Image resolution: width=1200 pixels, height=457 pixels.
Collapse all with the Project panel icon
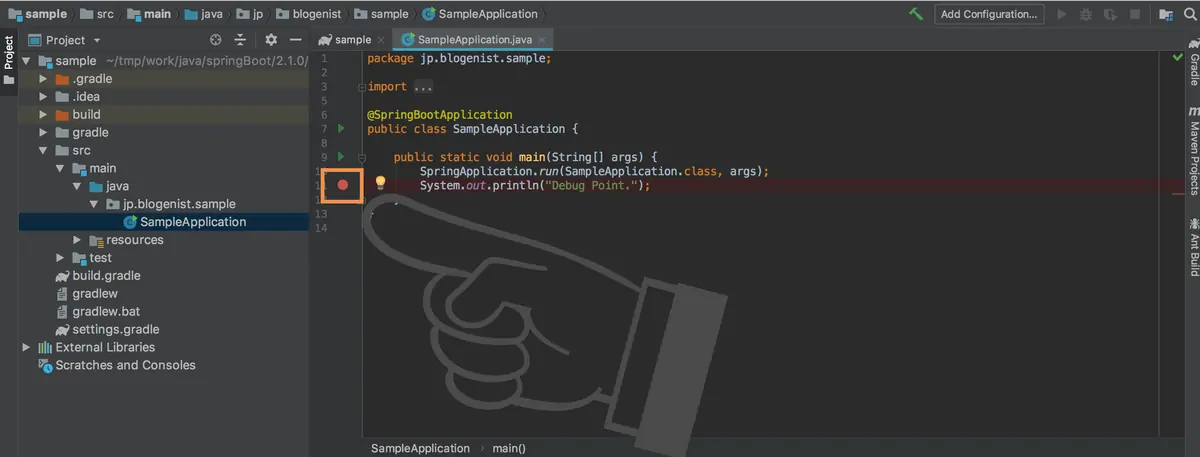240,40
